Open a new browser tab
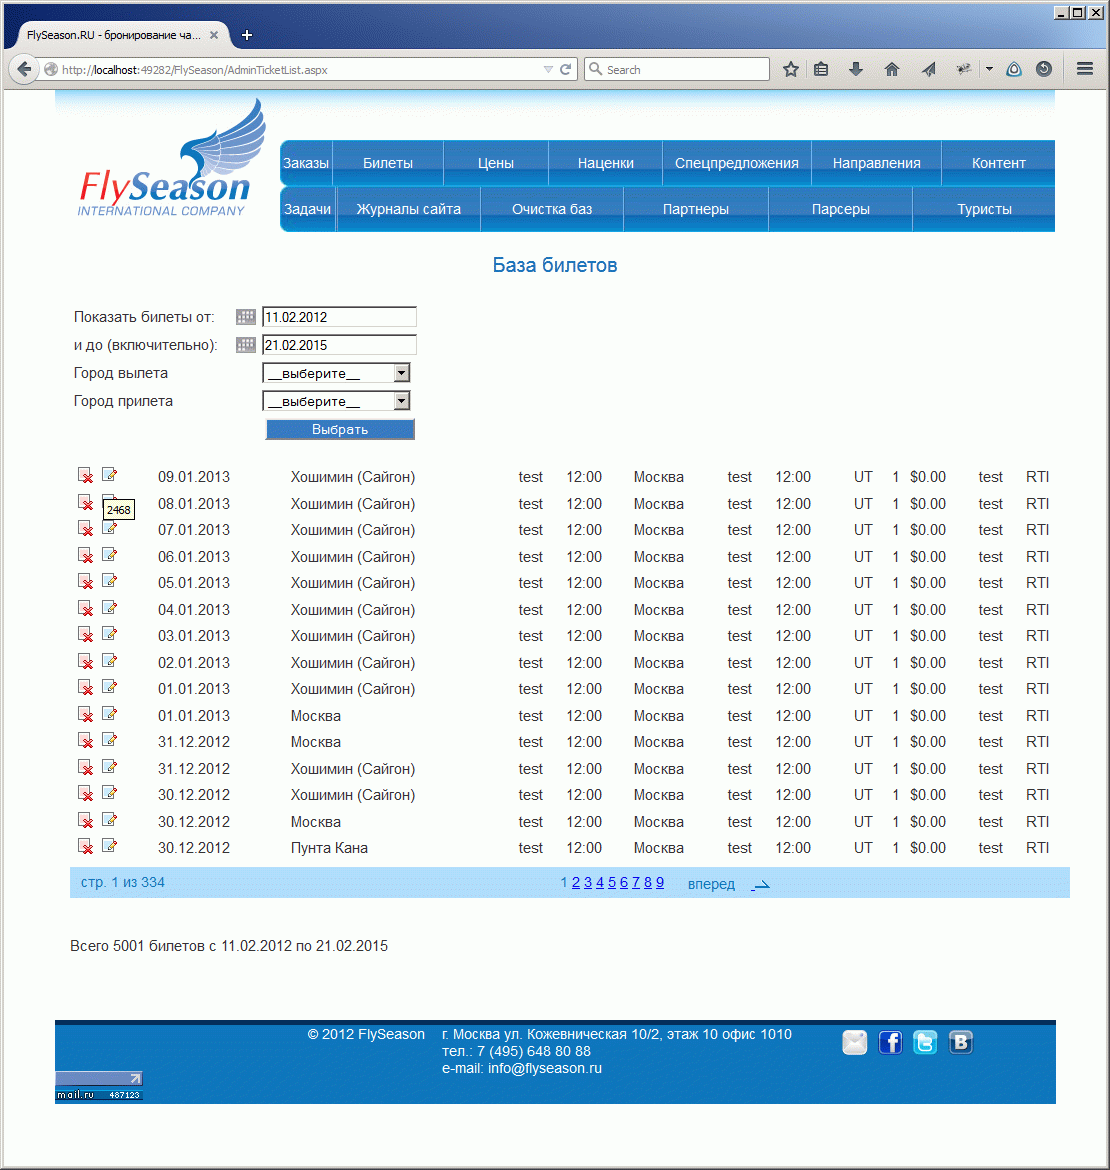This screenshot has height=1170, width=1110. click(x=247, y=35)
